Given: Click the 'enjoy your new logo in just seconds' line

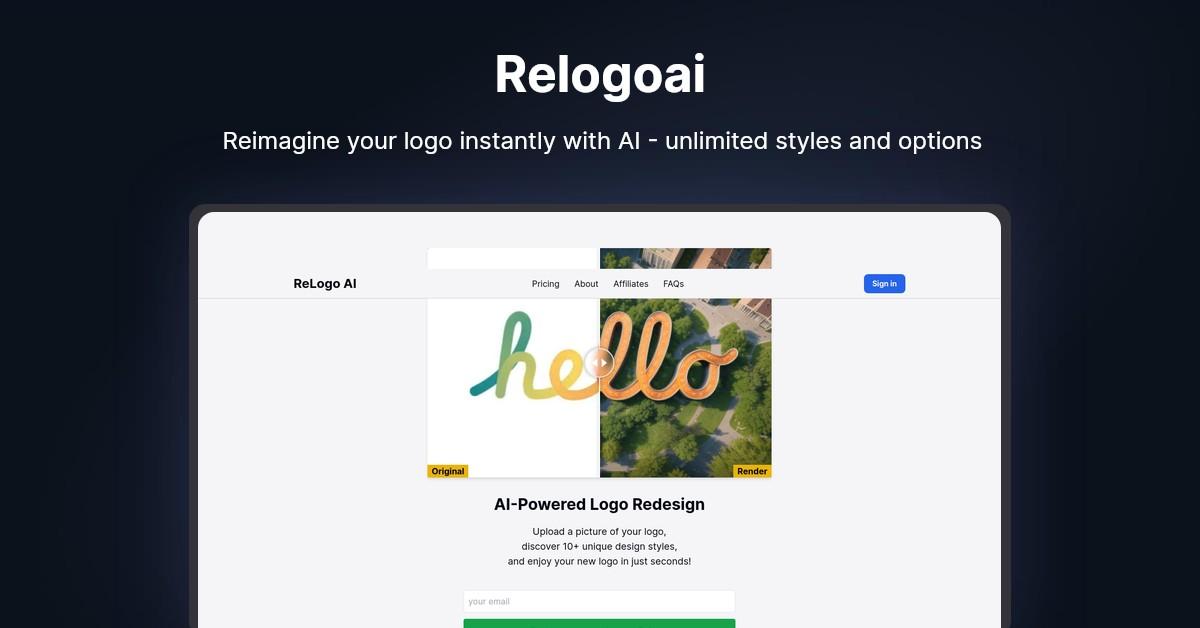Looking at the screenshot, I should click(599, 562).
